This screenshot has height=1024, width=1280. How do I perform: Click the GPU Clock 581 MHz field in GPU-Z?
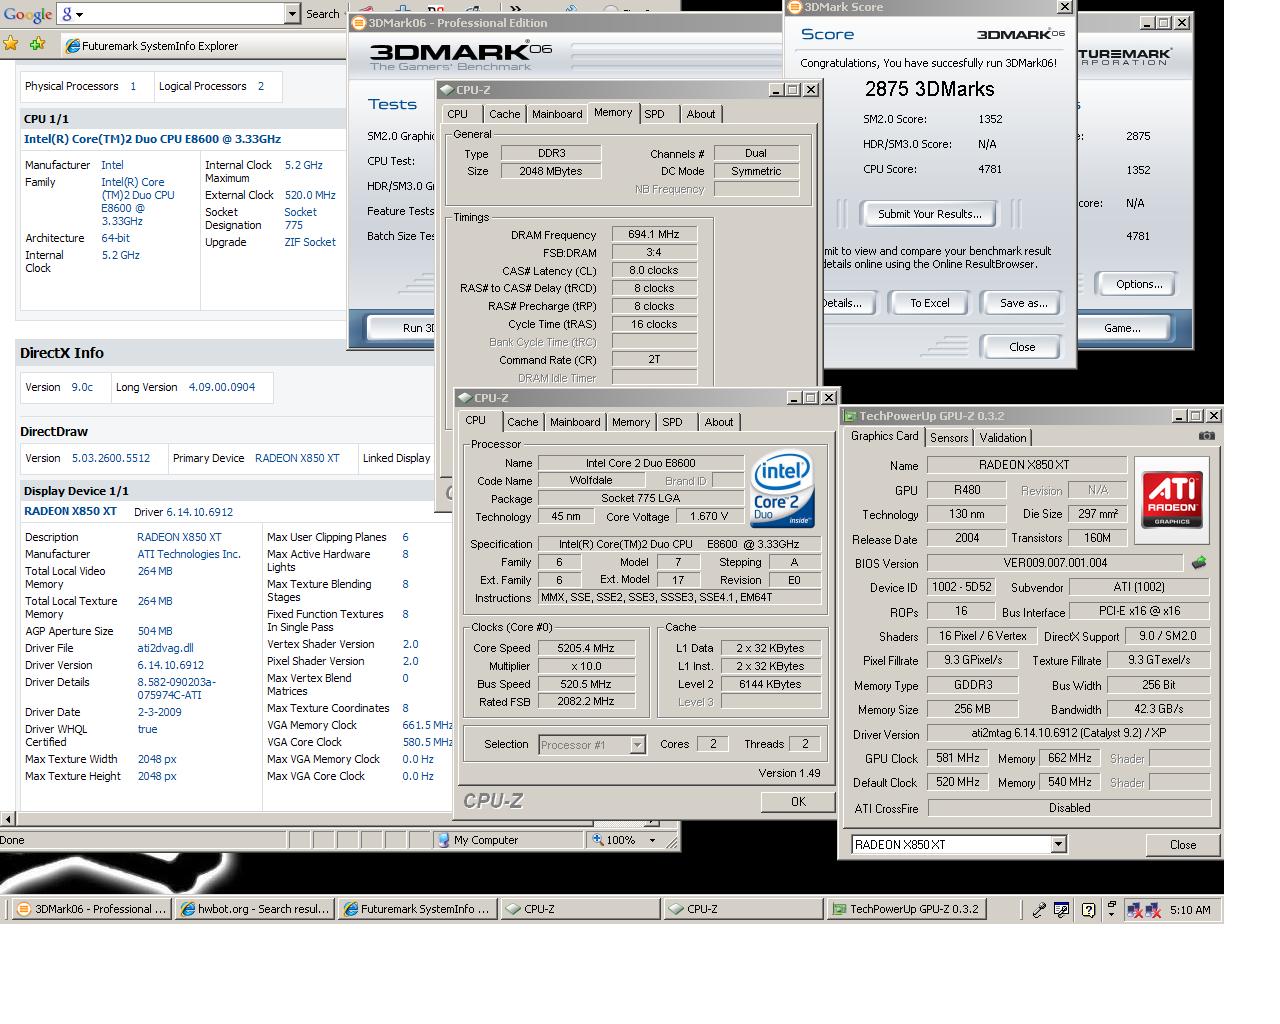[958, 759]
